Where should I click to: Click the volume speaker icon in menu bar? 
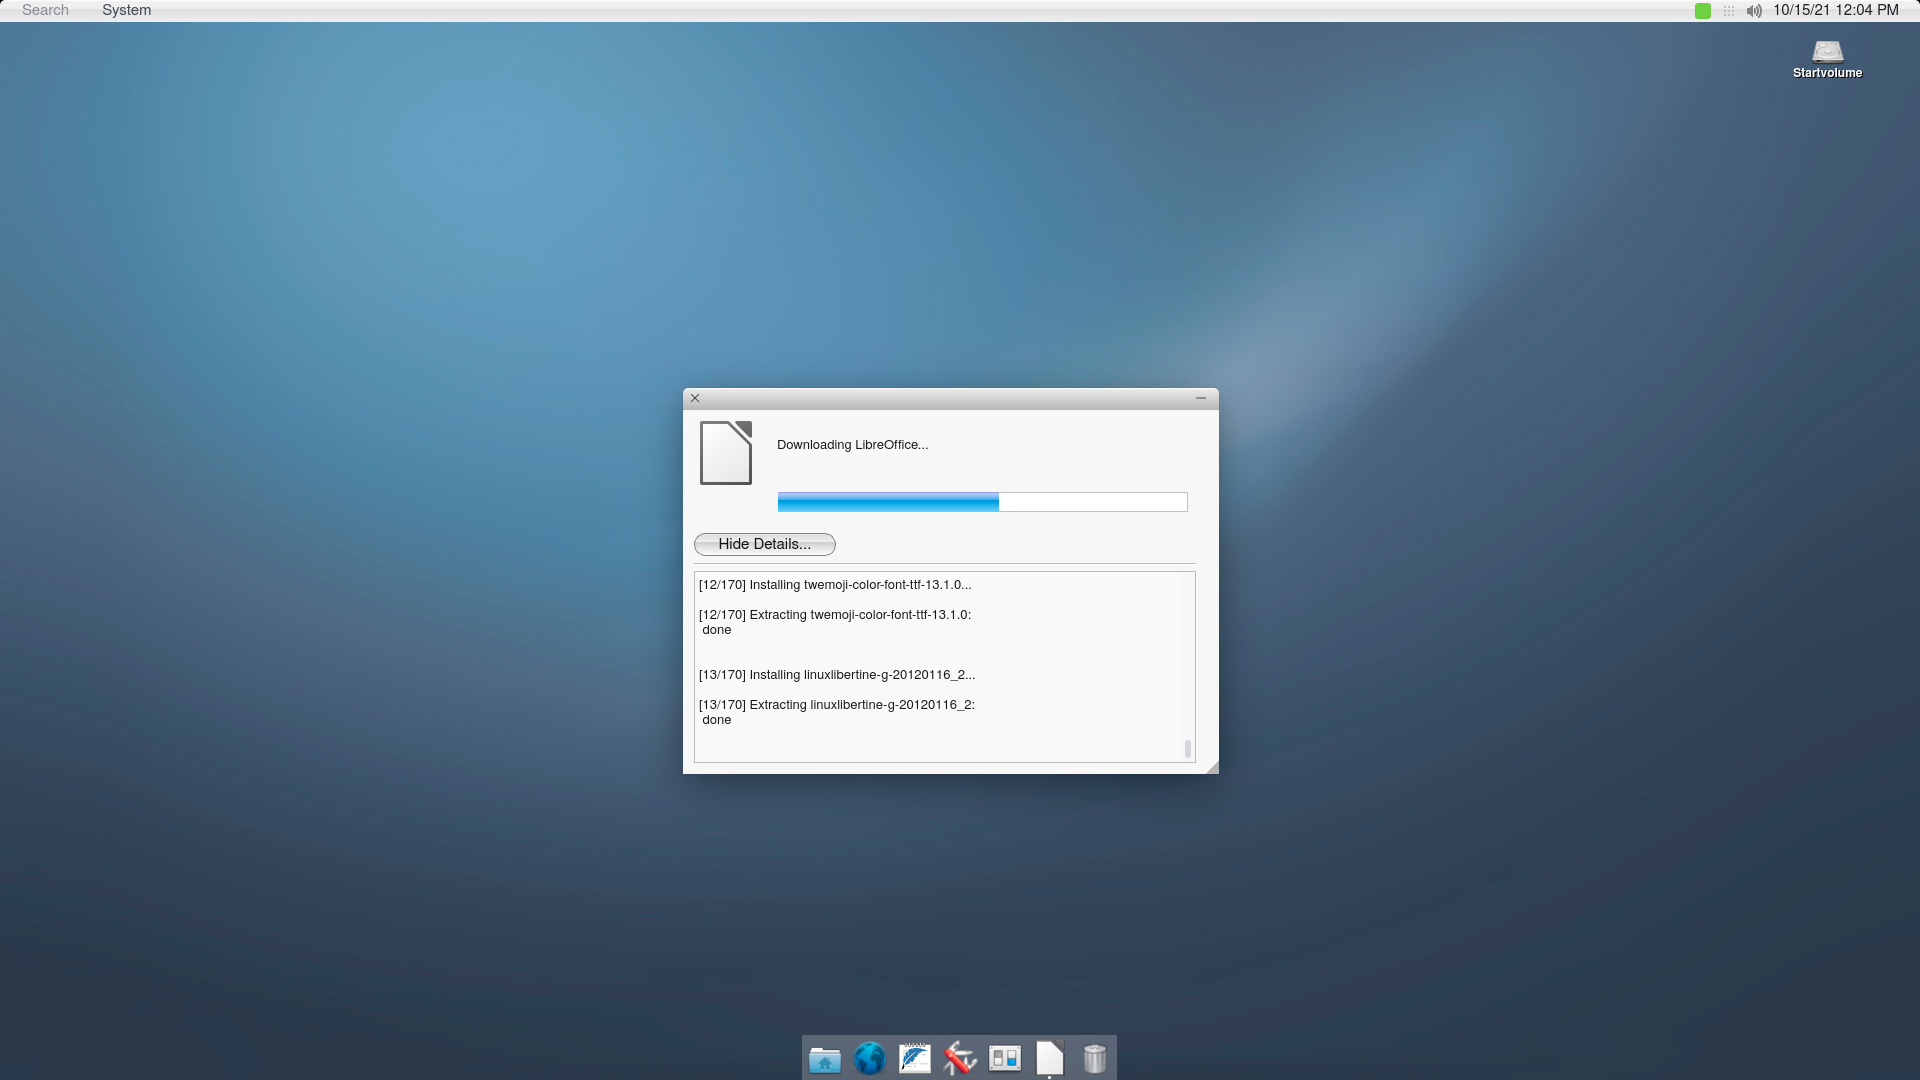click(1754, 11)
